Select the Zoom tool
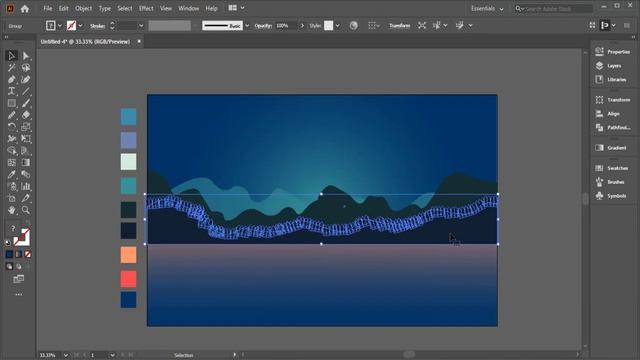This screenshot has height=360, width=640. point(26,210)
